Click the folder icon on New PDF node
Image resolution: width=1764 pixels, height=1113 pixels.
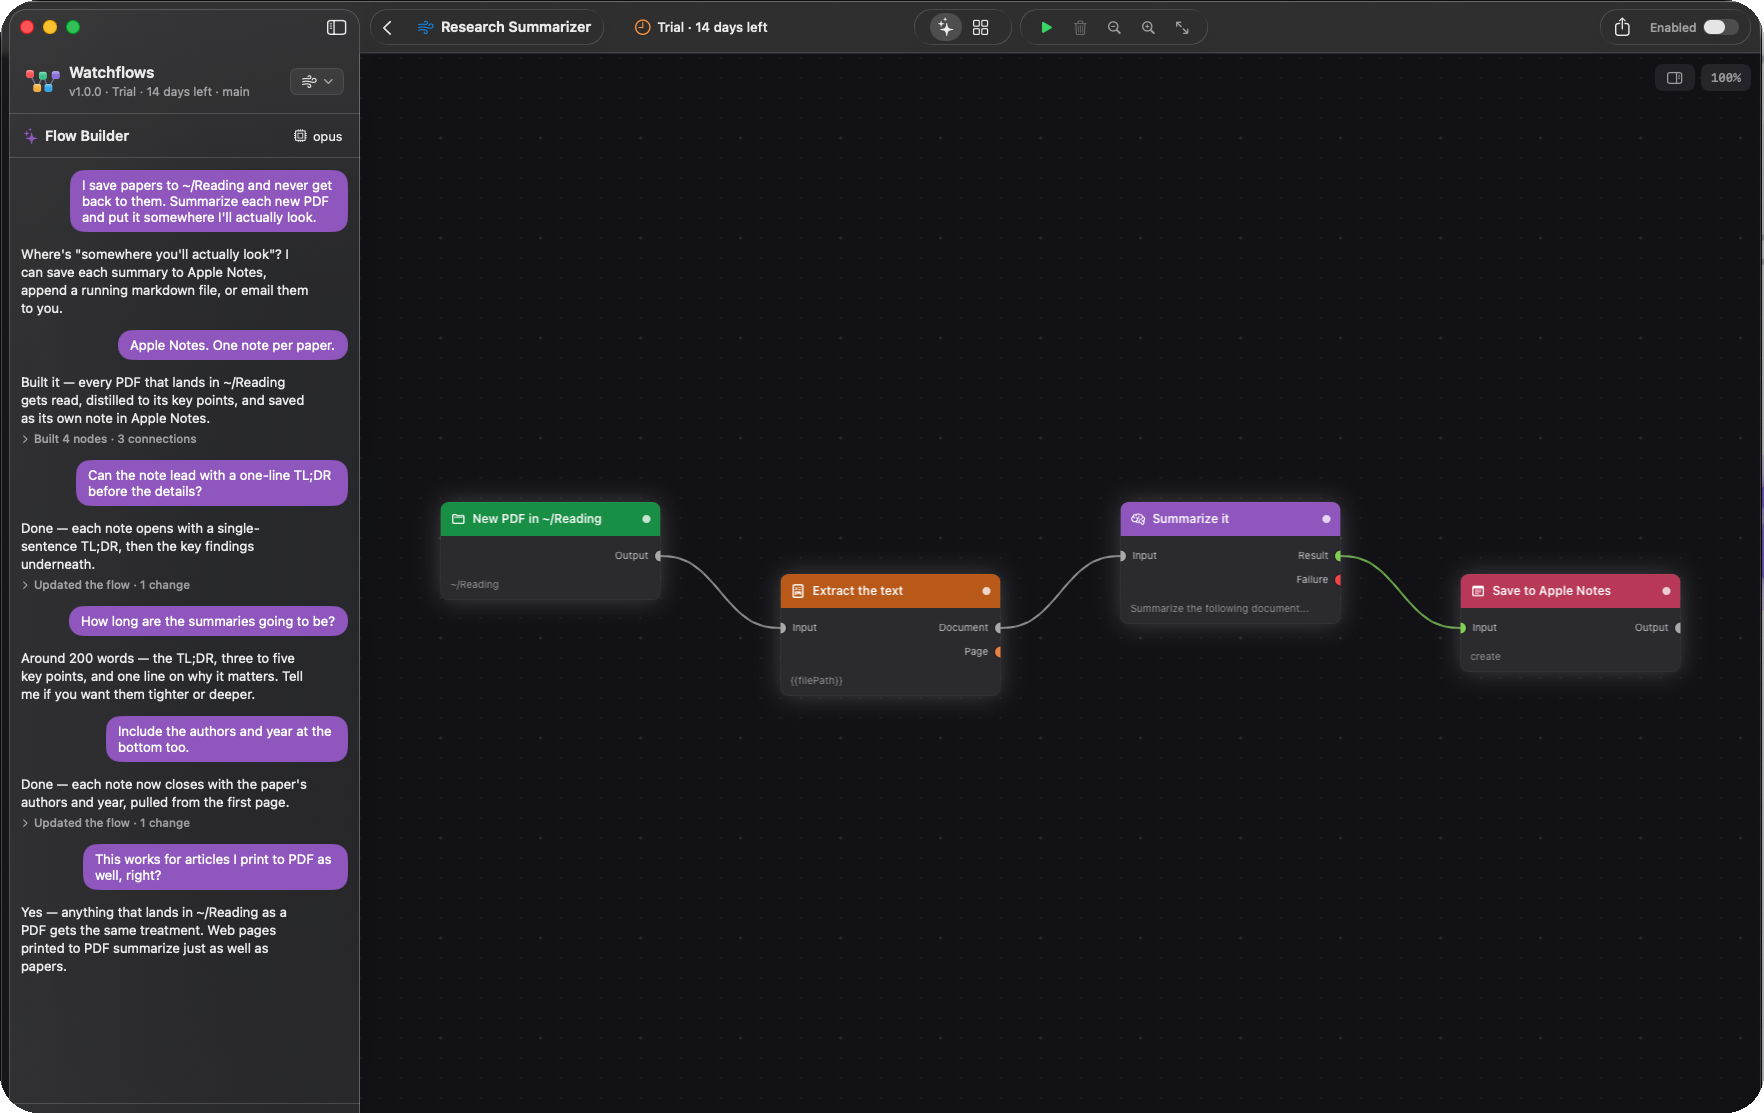(x=459, y=519)
